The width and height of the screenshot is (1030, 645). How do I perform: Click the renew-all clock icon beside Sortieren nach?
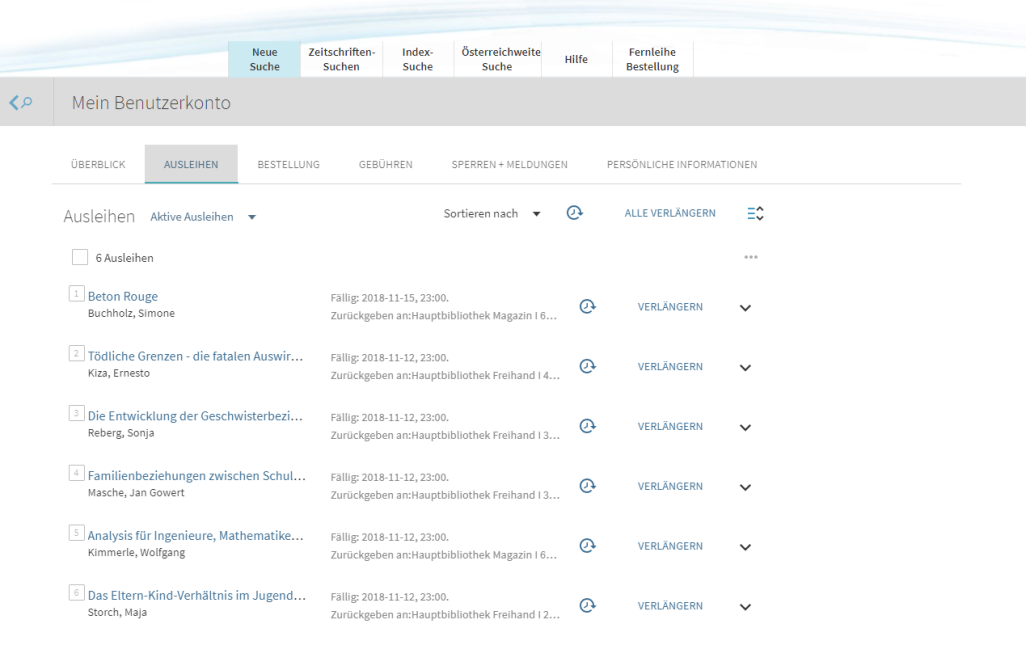click(574, 212)
